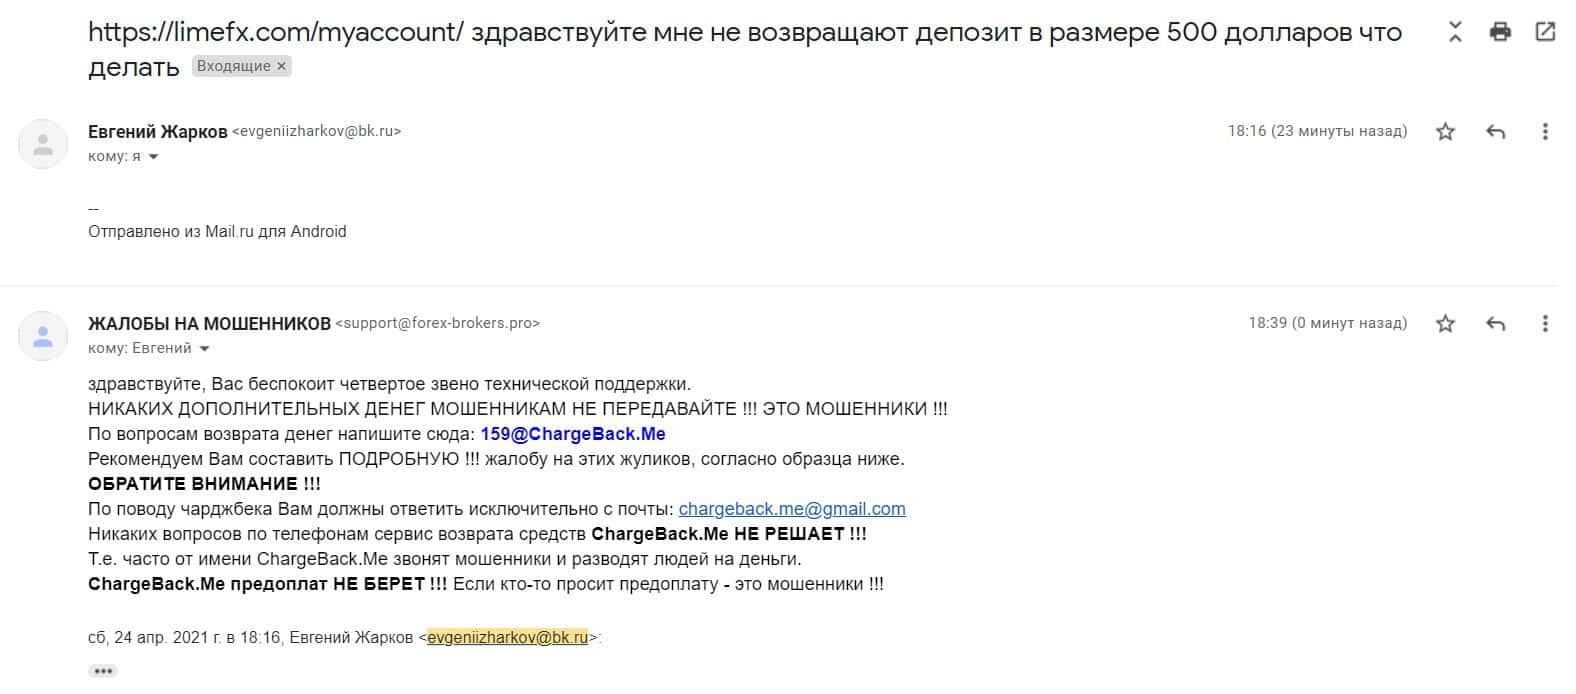Star the ЖАЛОБЫ НА МОШЕННИКОВ message

click(x=1445, y=323)
